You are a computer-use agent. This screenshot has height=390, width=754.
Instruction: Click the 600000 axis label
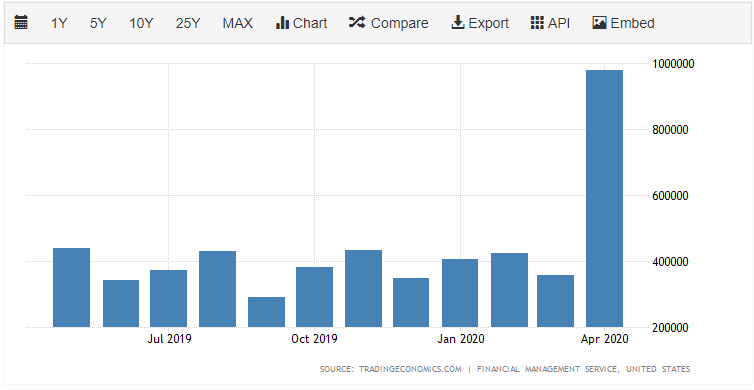[670, 196]
